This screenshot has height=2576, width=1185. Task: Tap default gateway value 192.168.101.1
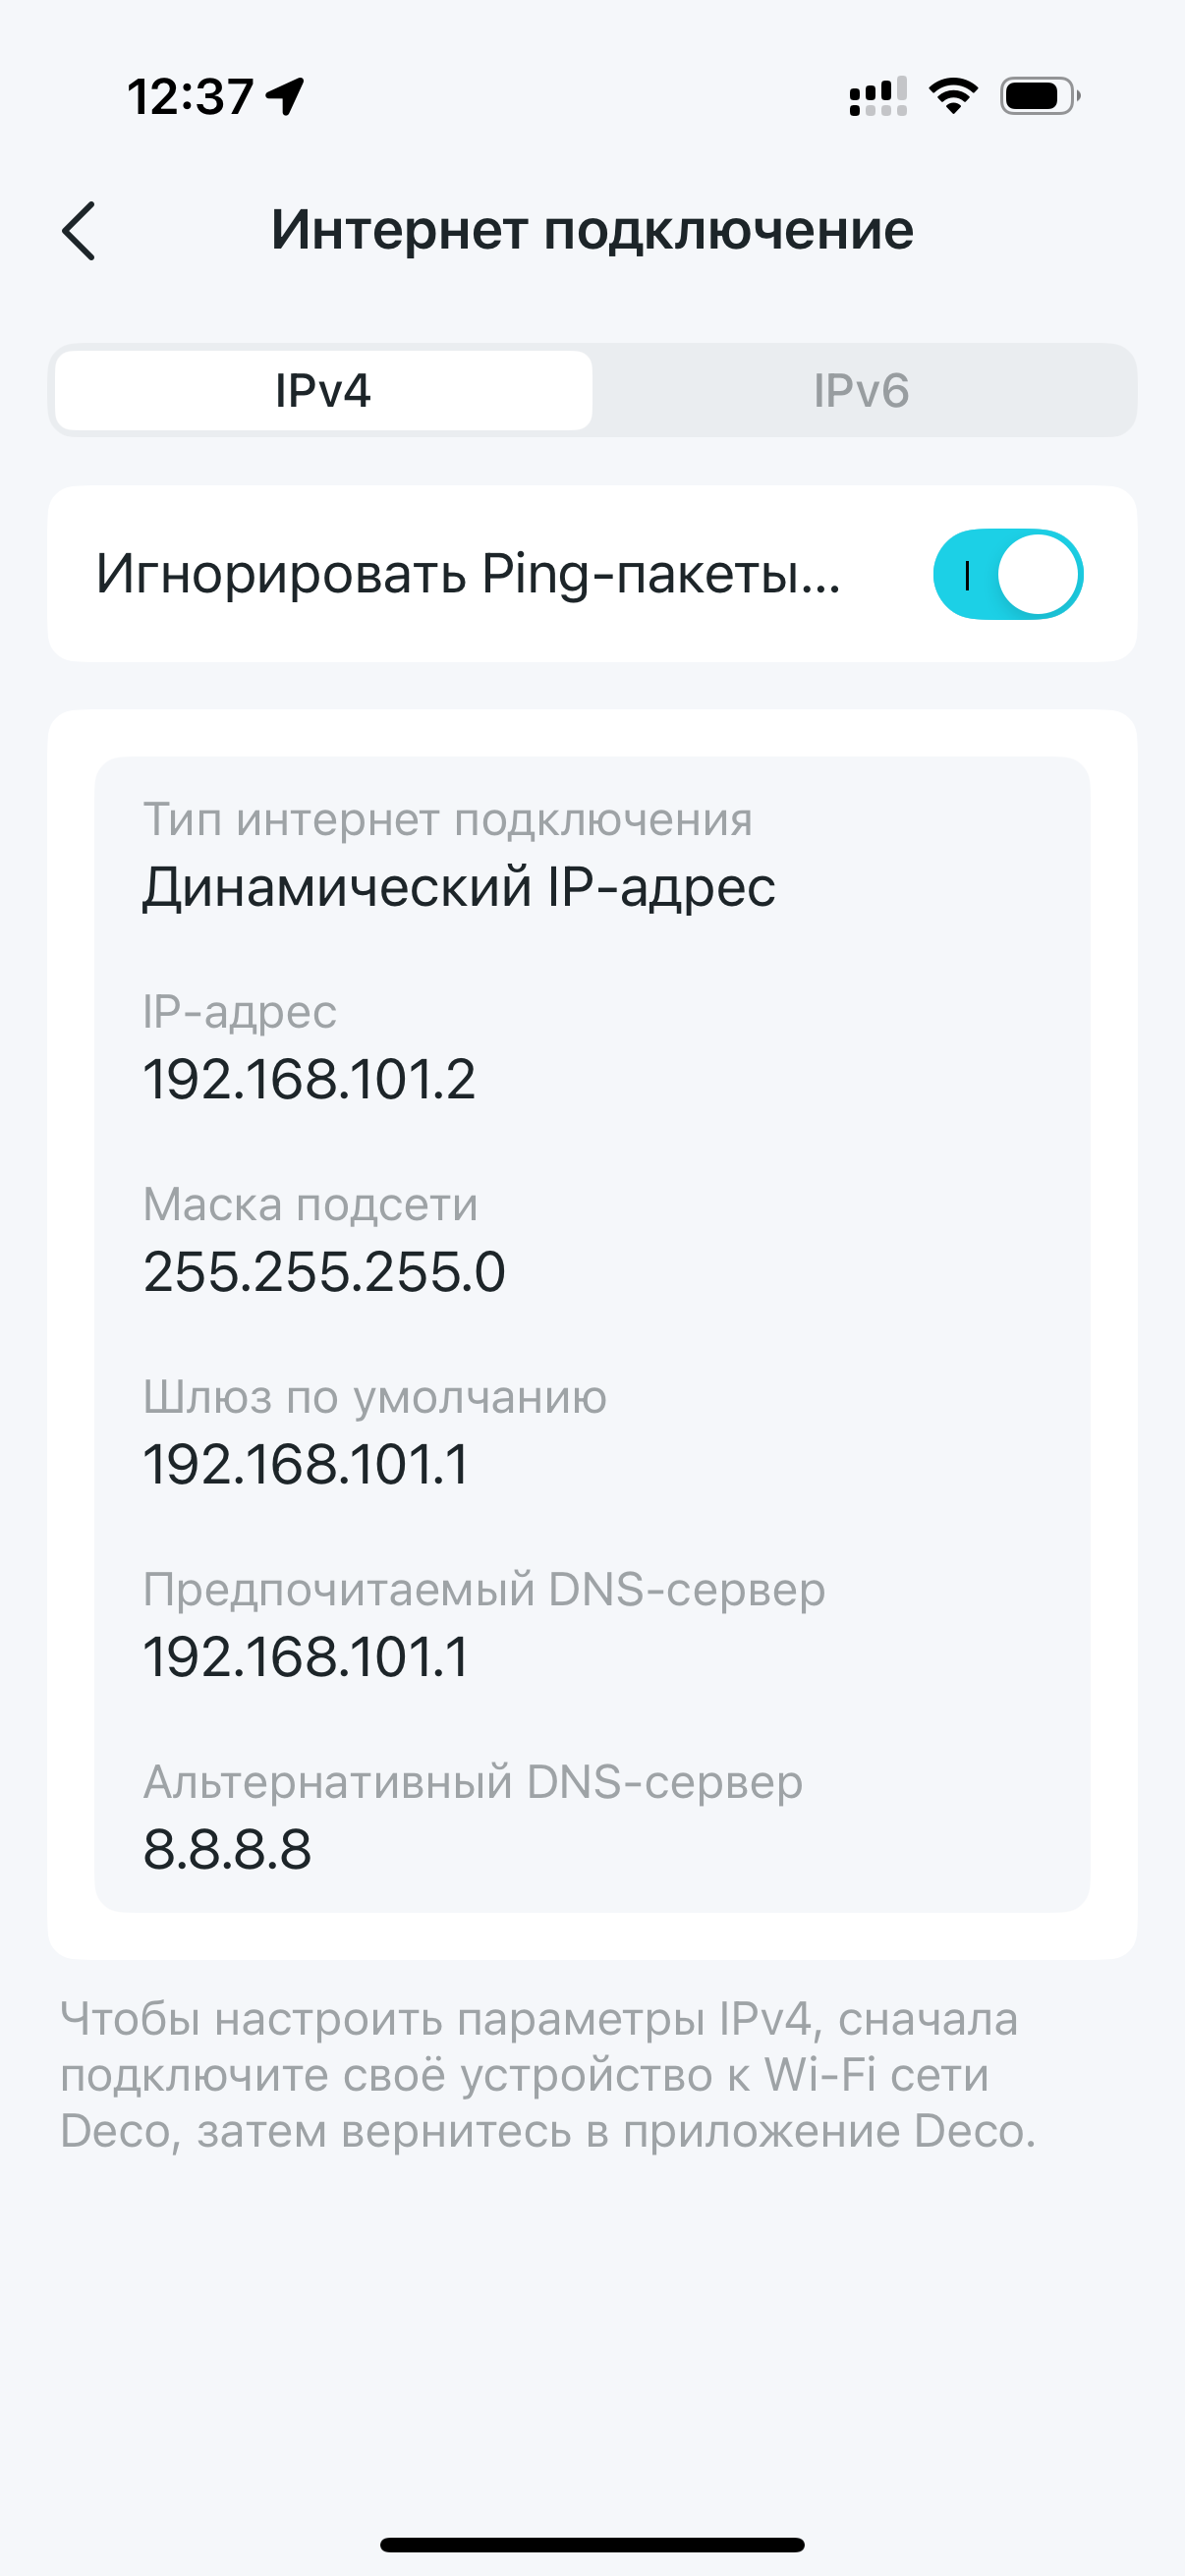(305, 1464)
